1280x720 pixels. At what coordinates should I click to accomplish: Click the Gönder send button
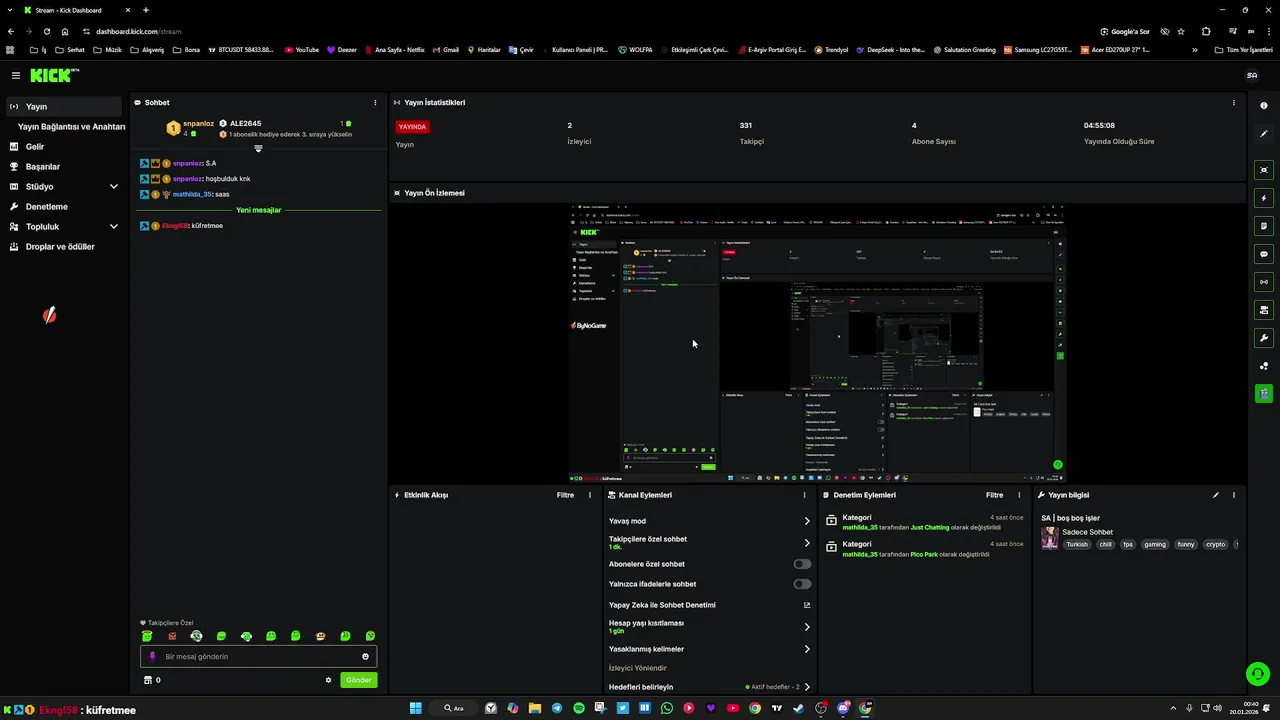[x=358, y=680]
